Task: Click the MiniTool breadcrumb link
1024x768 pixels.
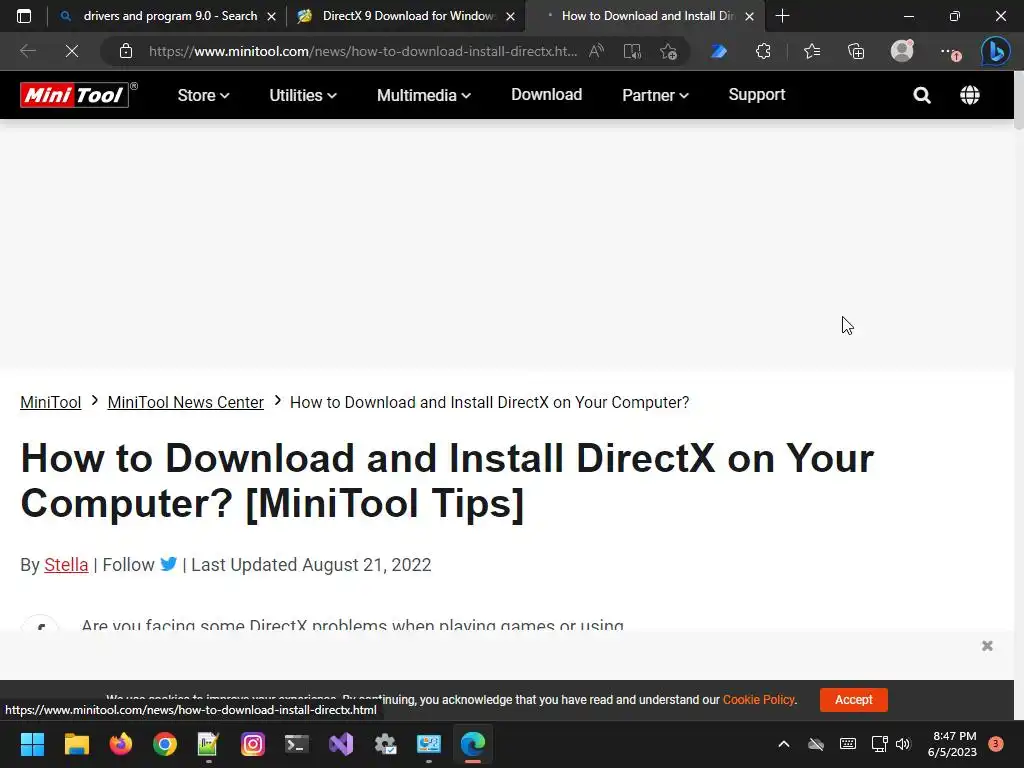Action: coord(50,402)
